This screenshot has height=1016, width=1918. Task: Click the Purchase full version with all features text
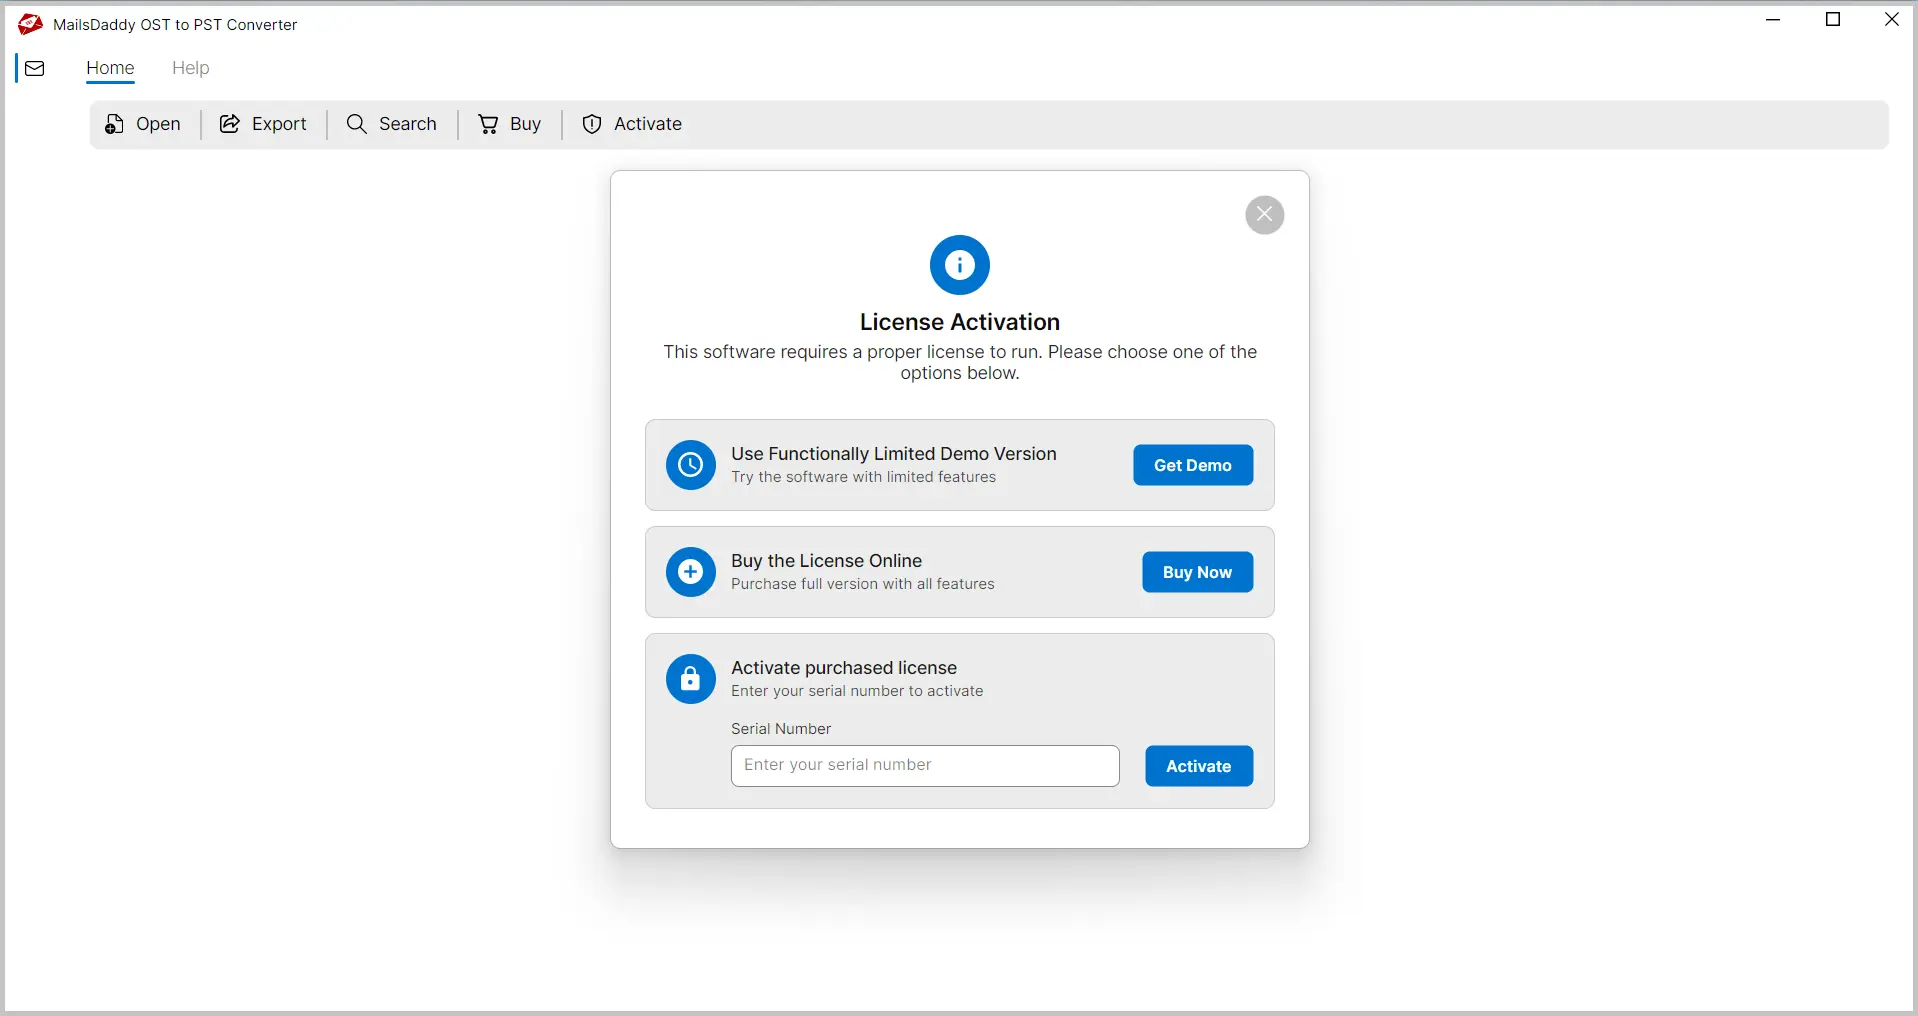pyautogui.click(x=863, y=584)
